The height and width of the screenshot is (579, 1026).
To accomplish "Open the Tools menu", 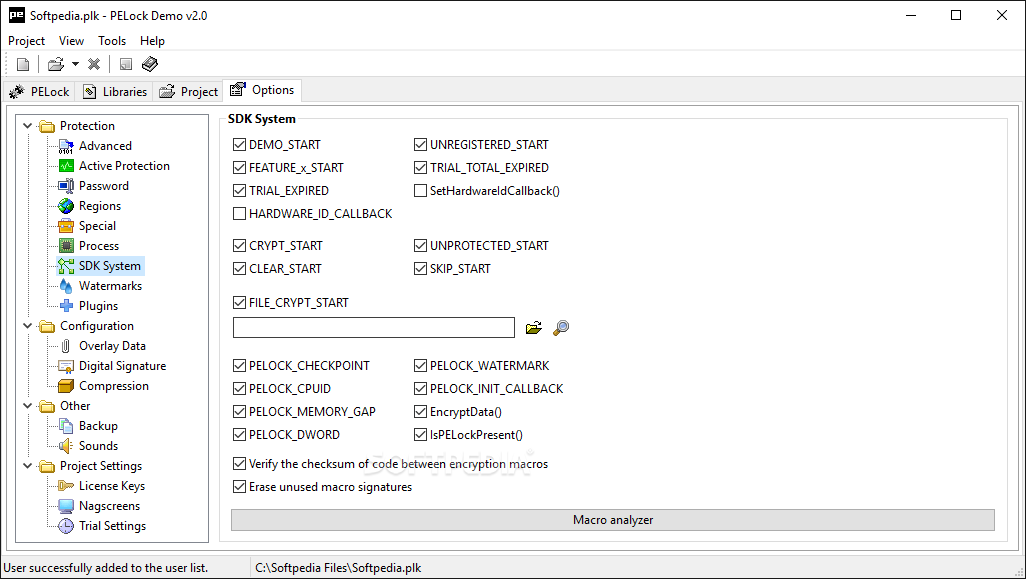I will (x=112, y=41).
